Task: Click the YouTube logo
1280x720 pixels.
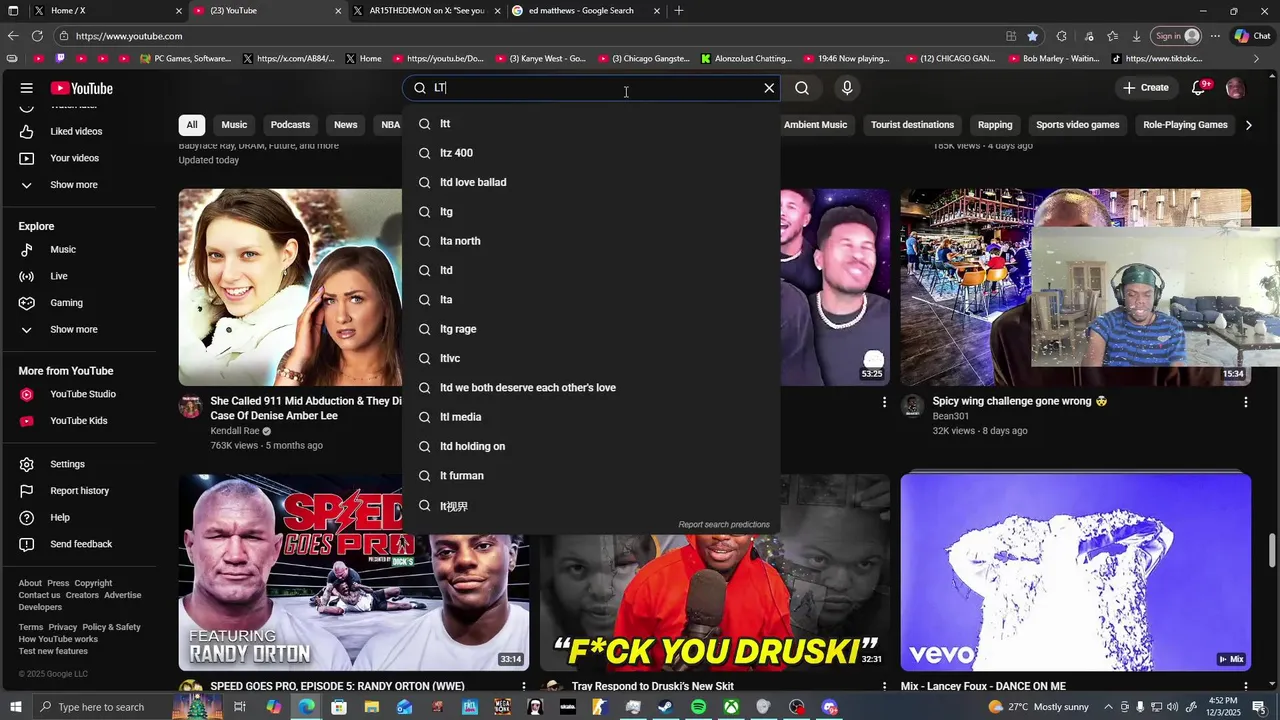Action: pyautogui.click(x=82, y=88)
